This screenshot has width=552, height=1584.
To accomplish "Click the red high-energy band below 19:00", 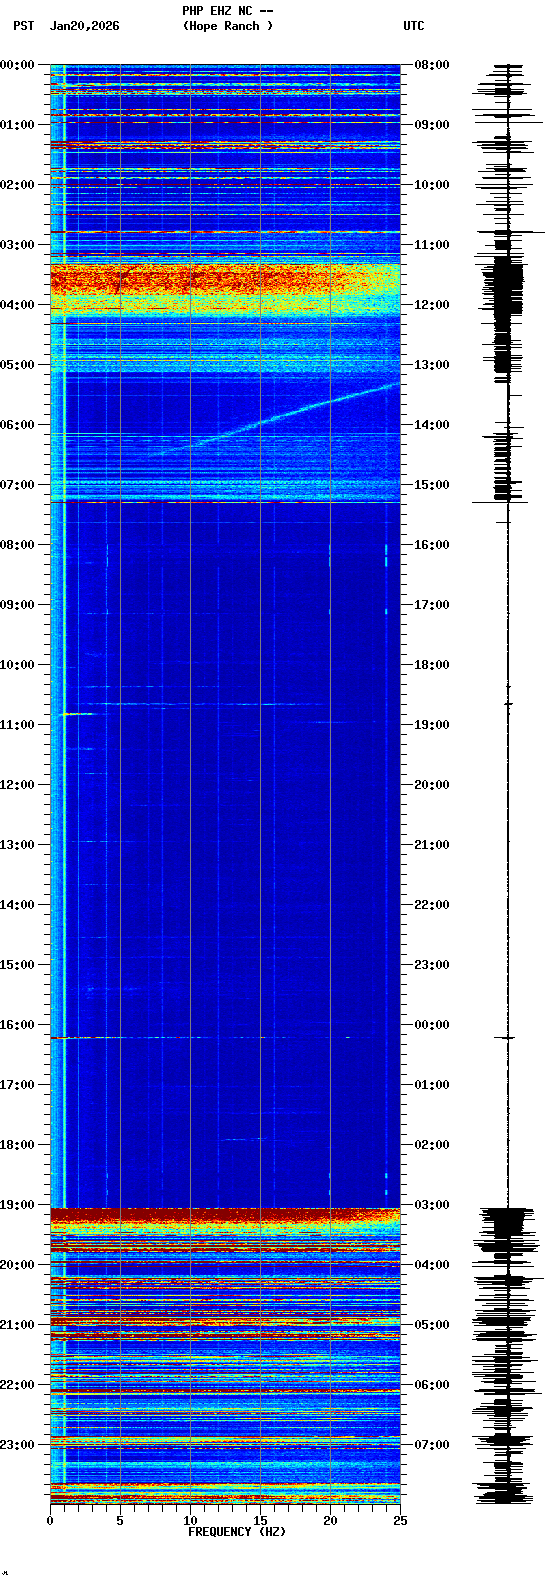I will click(225, 1214).
